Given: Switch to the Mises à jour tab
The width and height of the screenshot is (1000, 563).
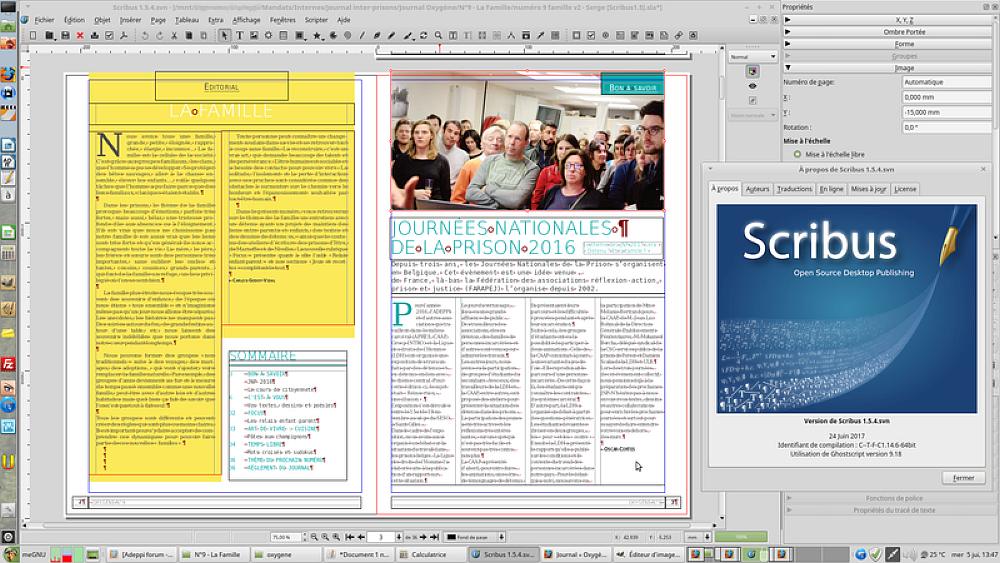Looking at the screenshot, I should 869,189.
